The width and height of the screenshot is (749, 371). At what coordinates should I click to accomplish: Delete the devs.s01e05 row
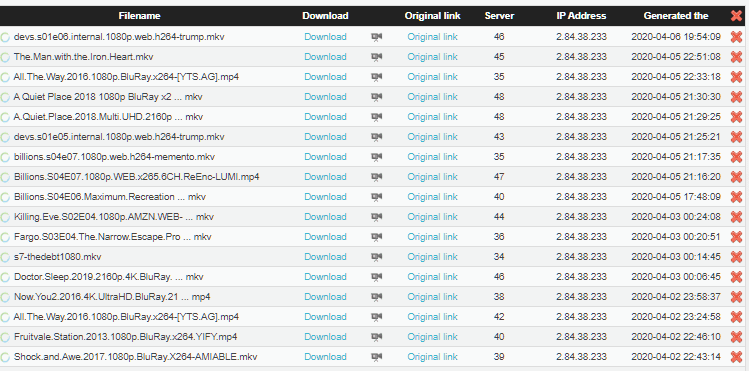point(736,137)
